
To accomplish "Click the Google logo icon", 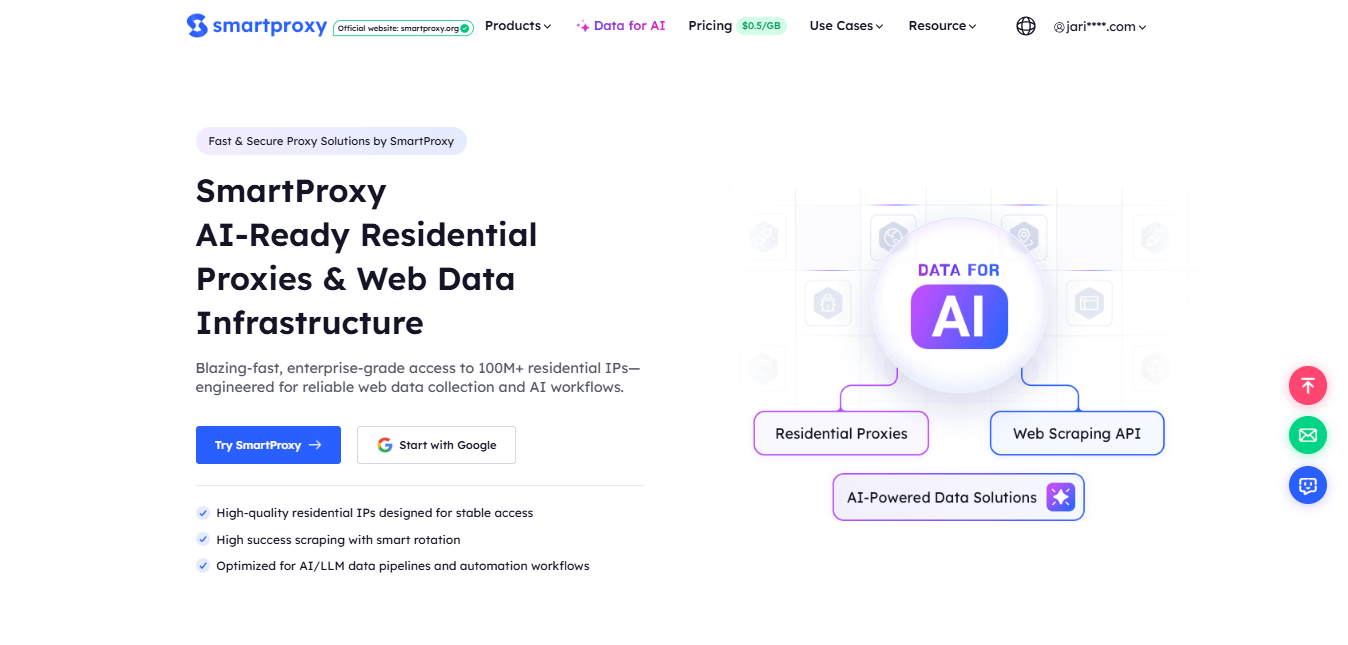I will pyautogui.click(x=385, y=445).
